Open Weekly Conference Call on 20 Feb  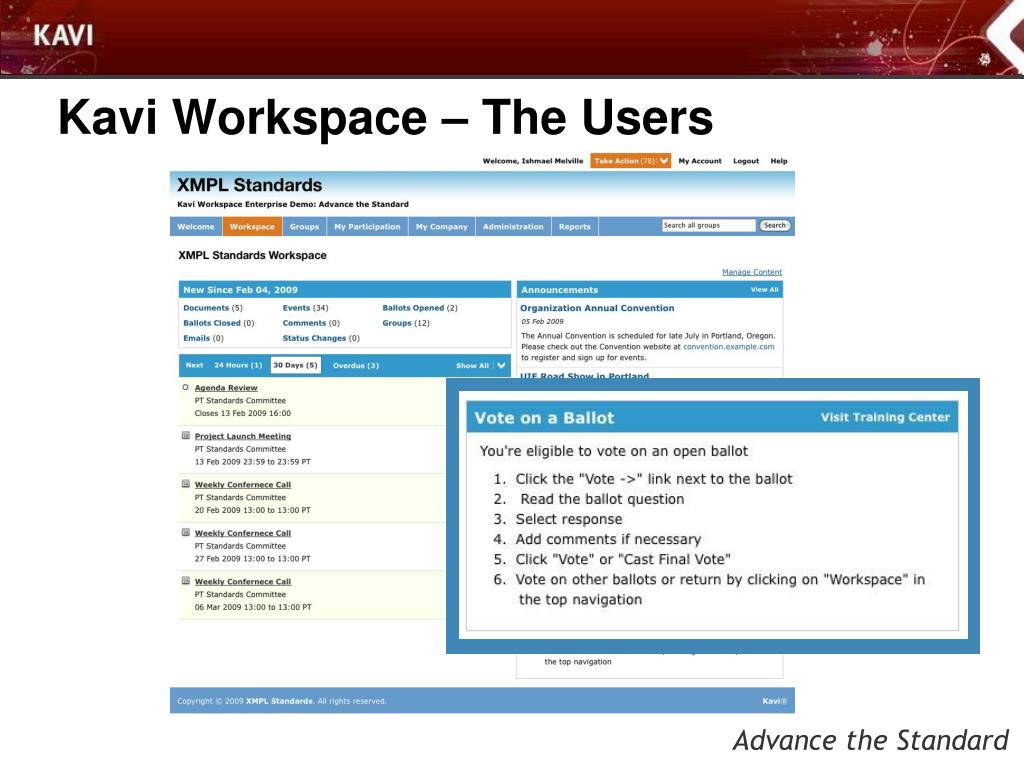[x=243, y=484]
